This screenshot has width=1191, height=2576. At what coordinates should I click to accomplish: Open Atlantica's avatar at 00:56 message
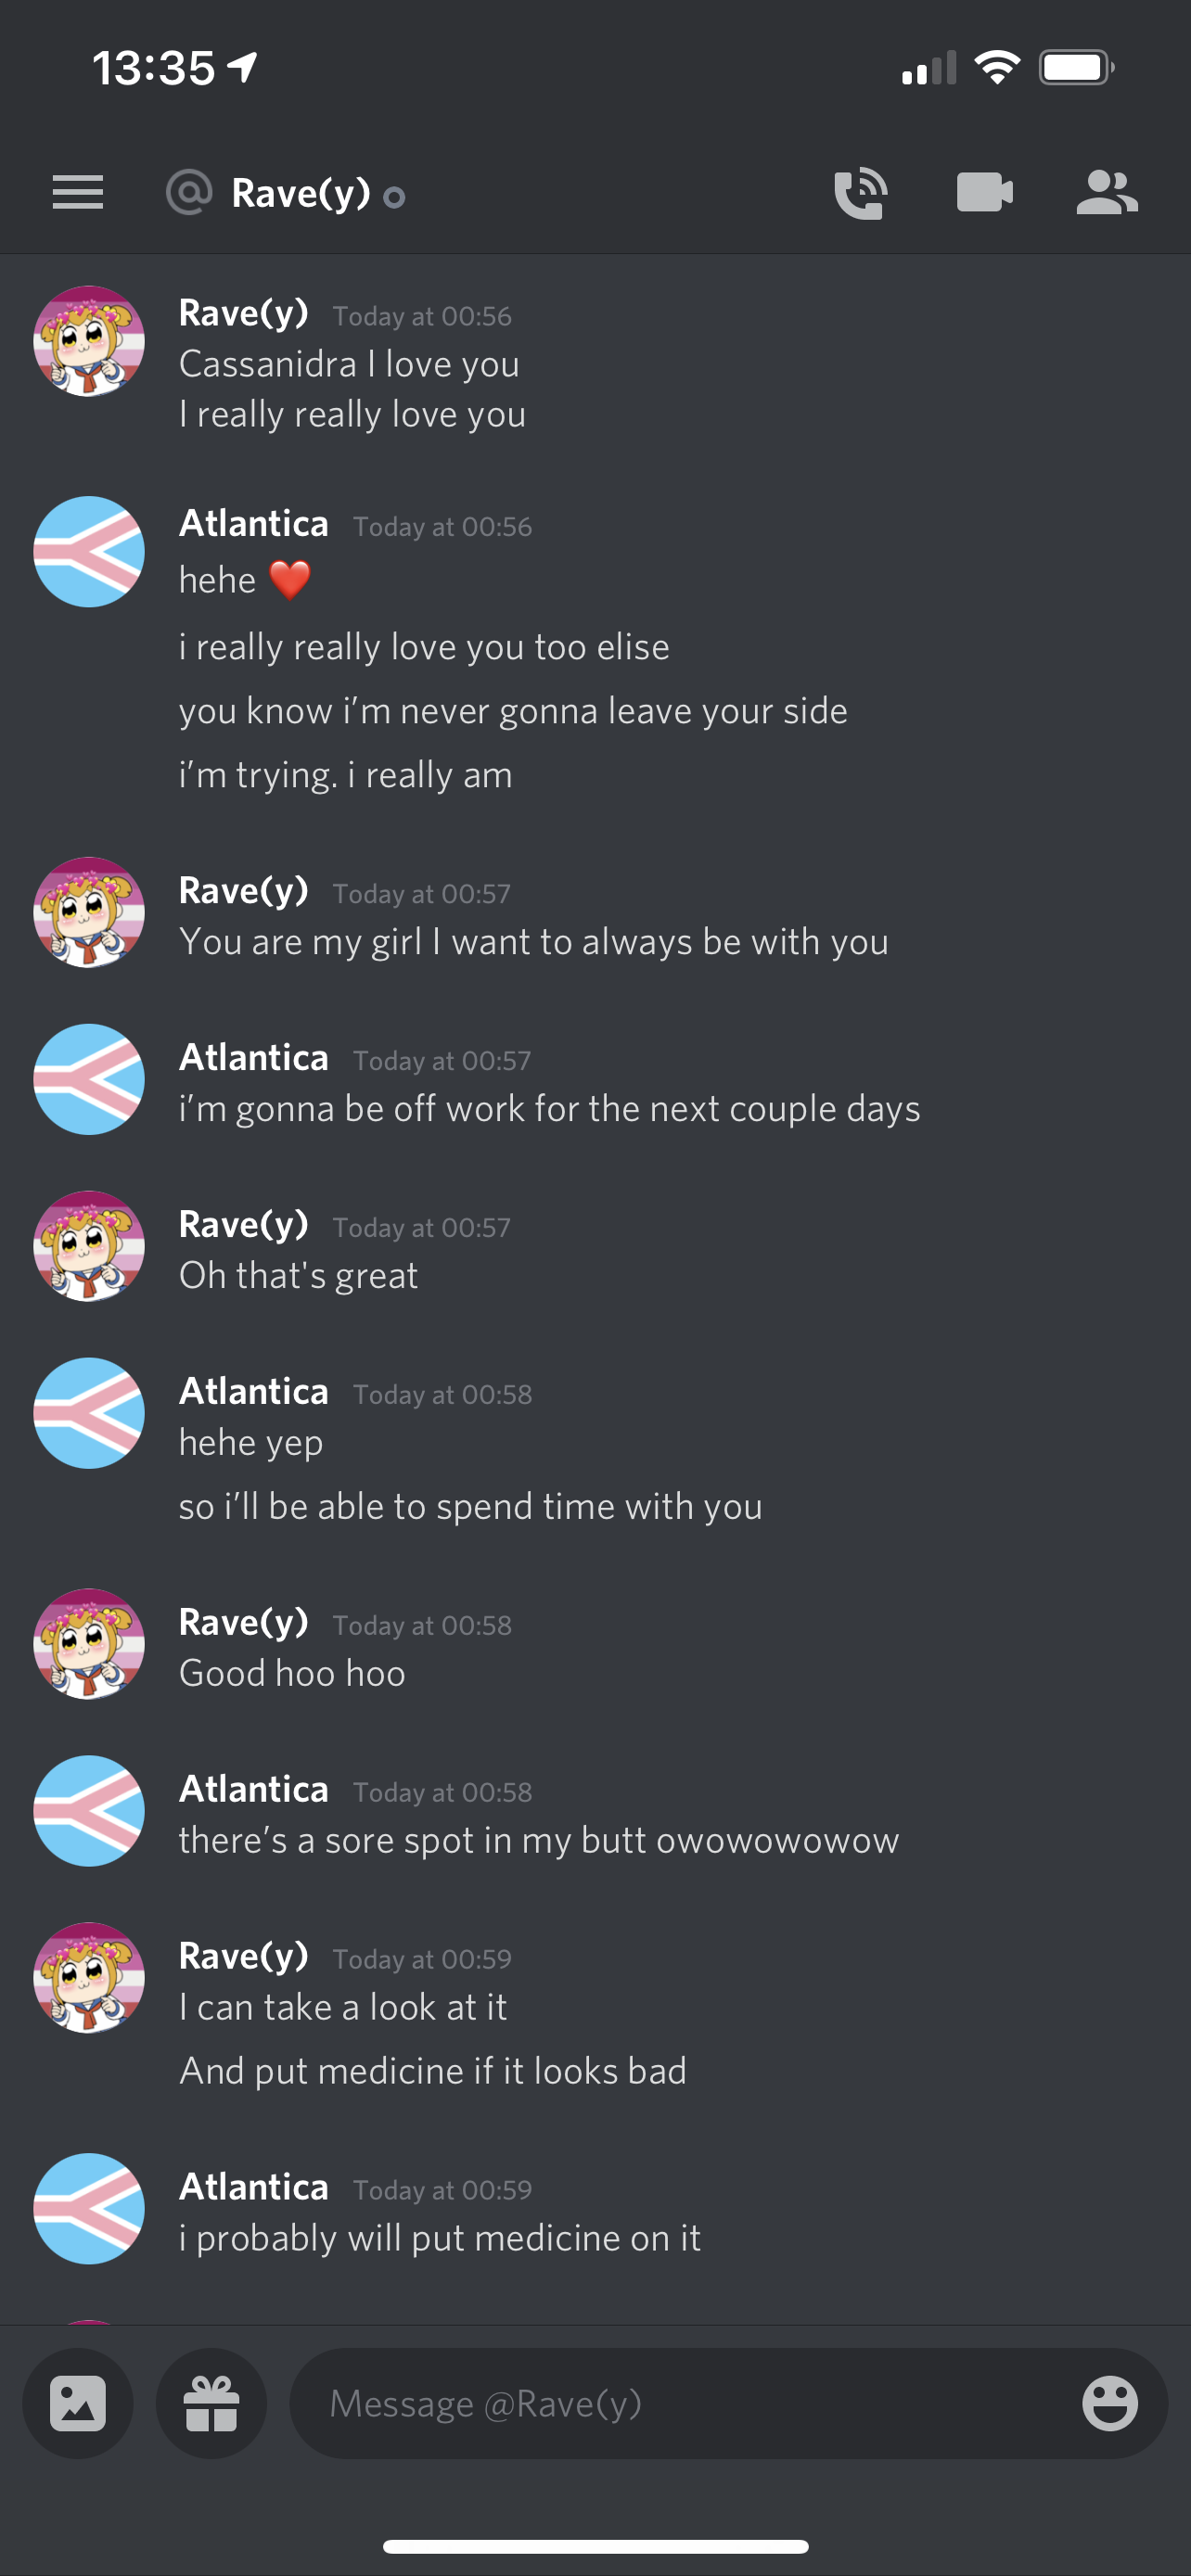pos(89,551)
